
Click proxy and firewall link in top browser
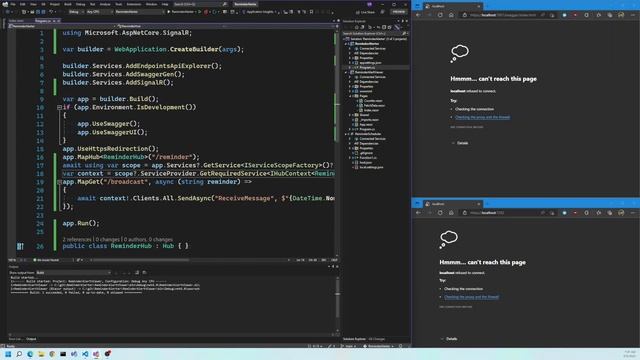482,118
